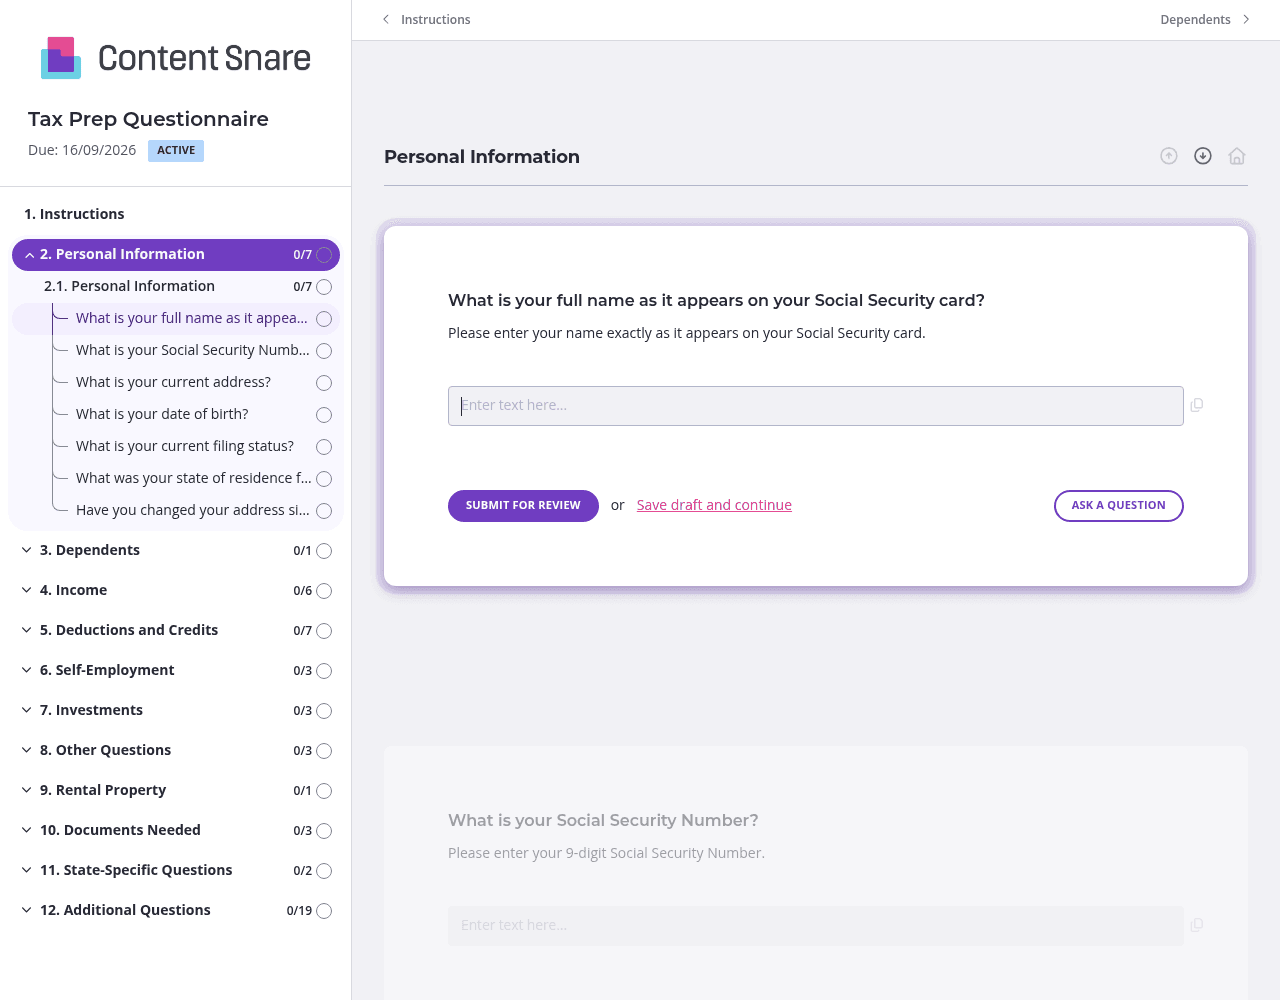This screenshot has height=1000, width=1280.
Task: Click the Content Snare logo
Action: coord(176,58)
